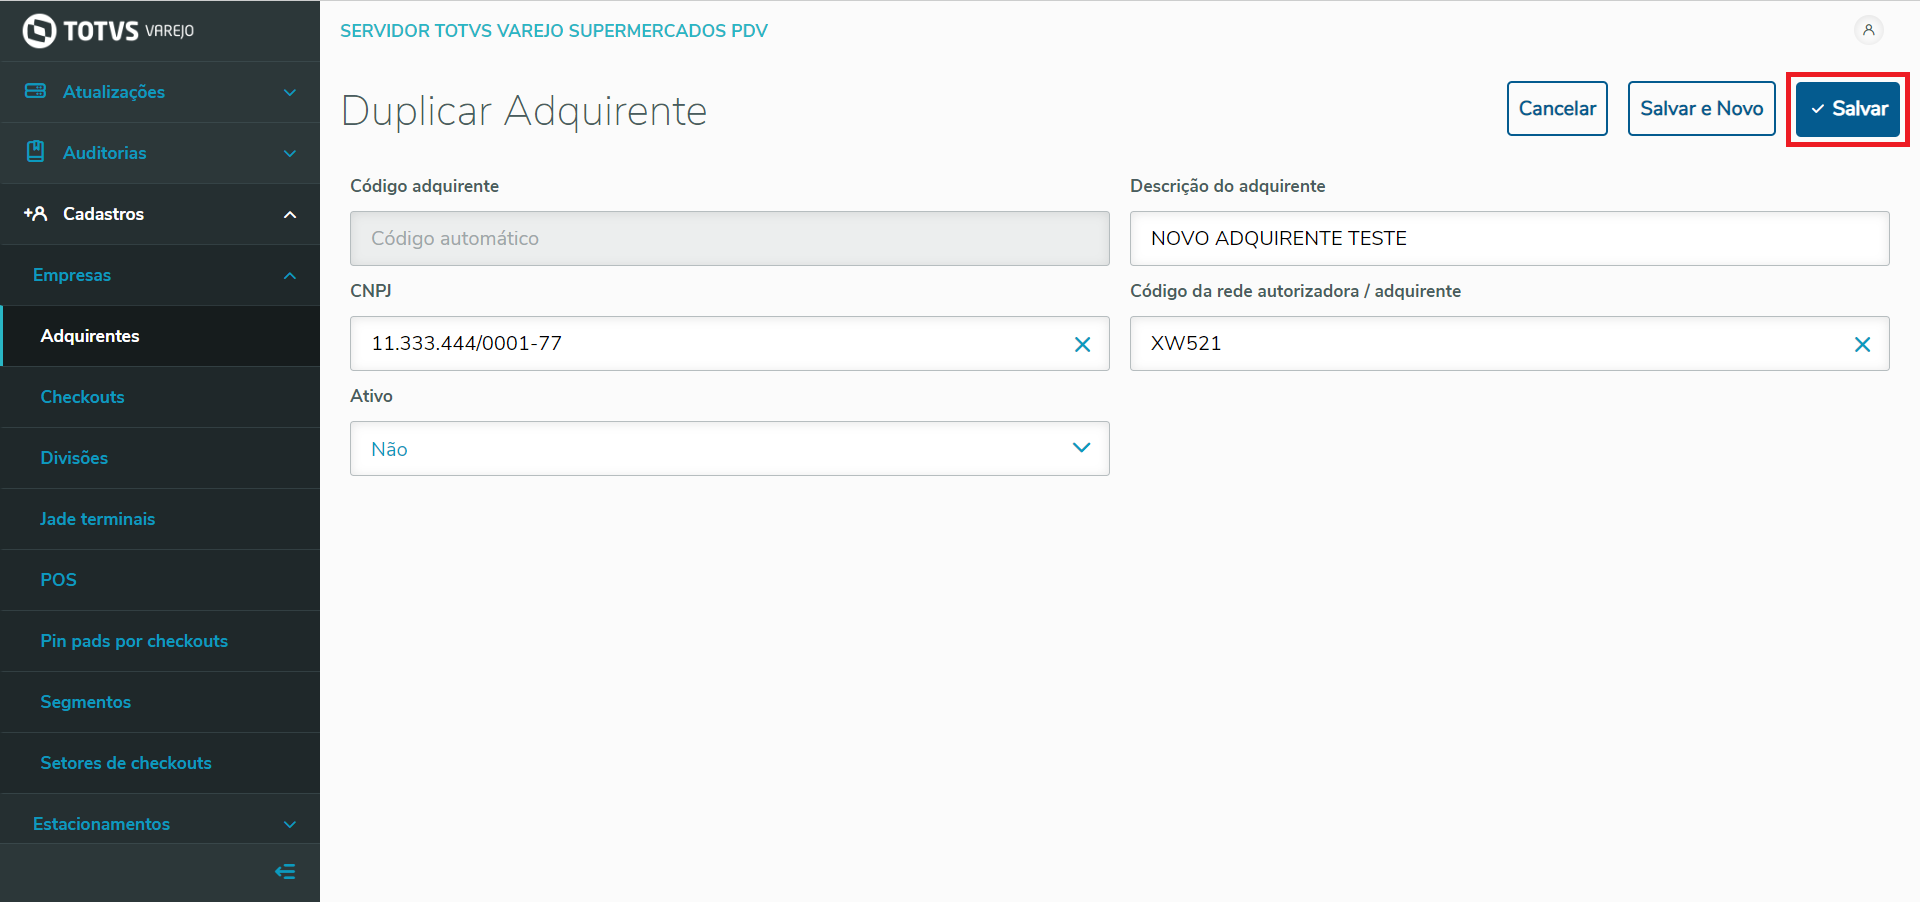Screen dimensions: 1920x902
Task: Open the Empresas submenu label
Action: tap(72, 275)
